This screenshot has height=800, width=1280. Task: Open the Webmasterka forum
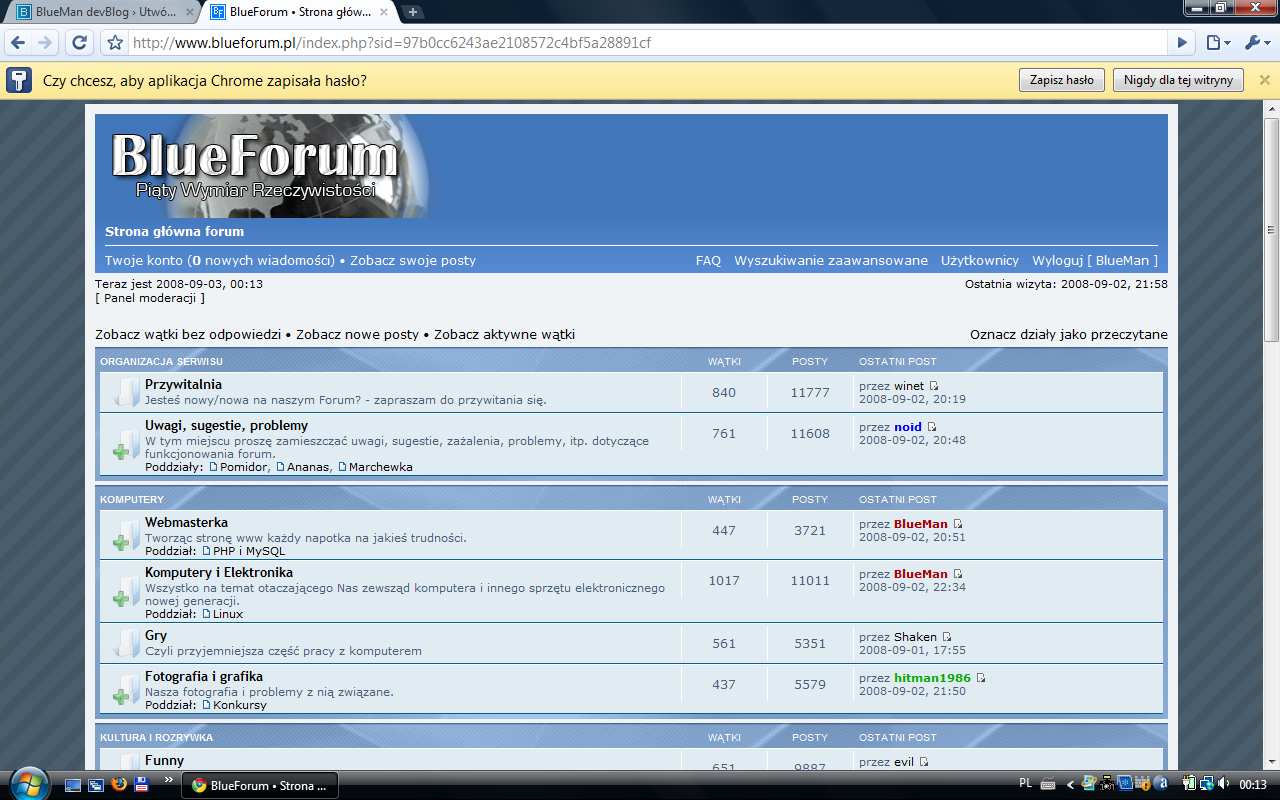pos(186,522)
